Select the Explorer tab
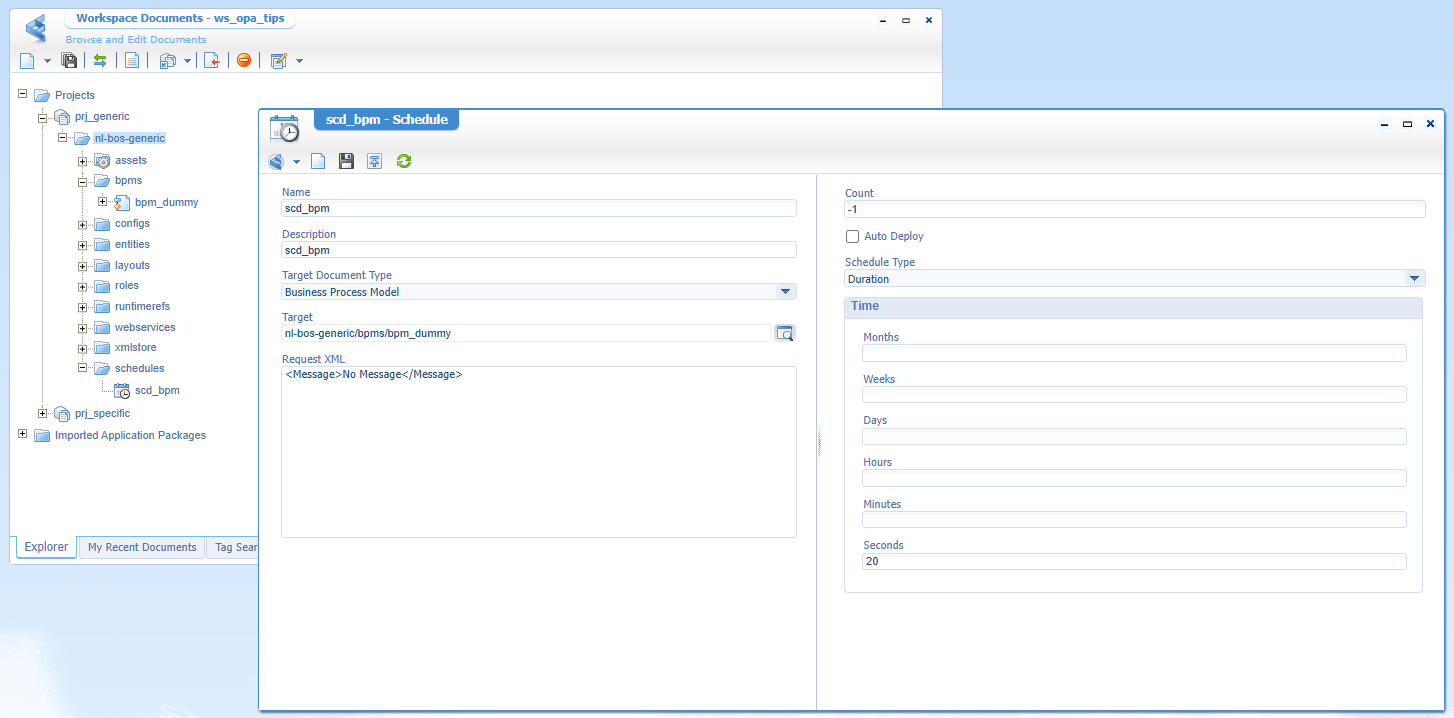The image size is (1454, 718). (x=46, y=548)
